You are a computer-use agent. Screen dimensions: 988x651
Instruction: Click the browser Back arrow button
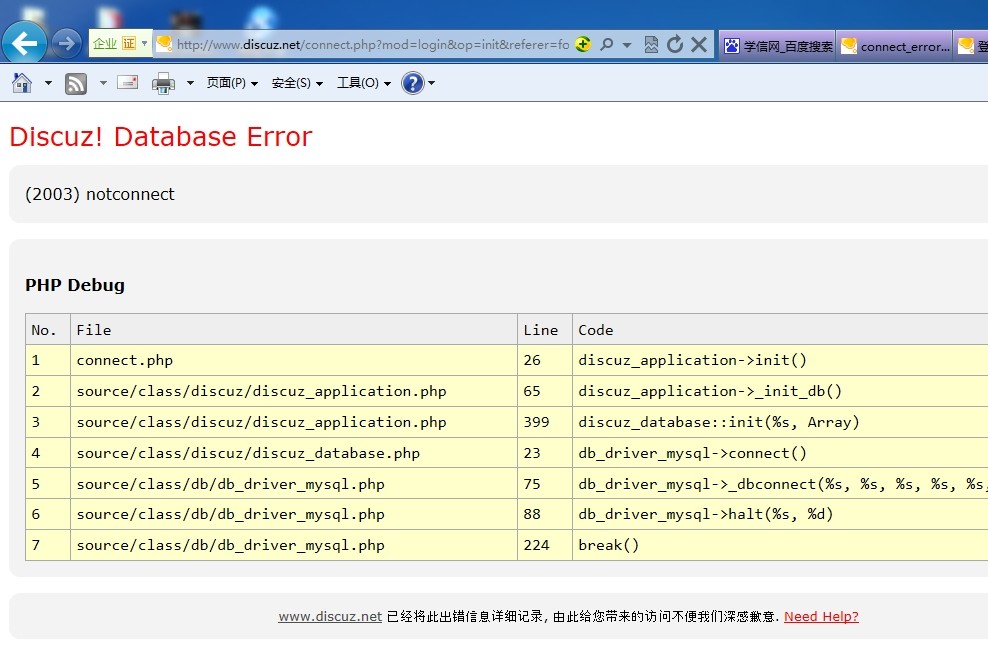(25, 43)
